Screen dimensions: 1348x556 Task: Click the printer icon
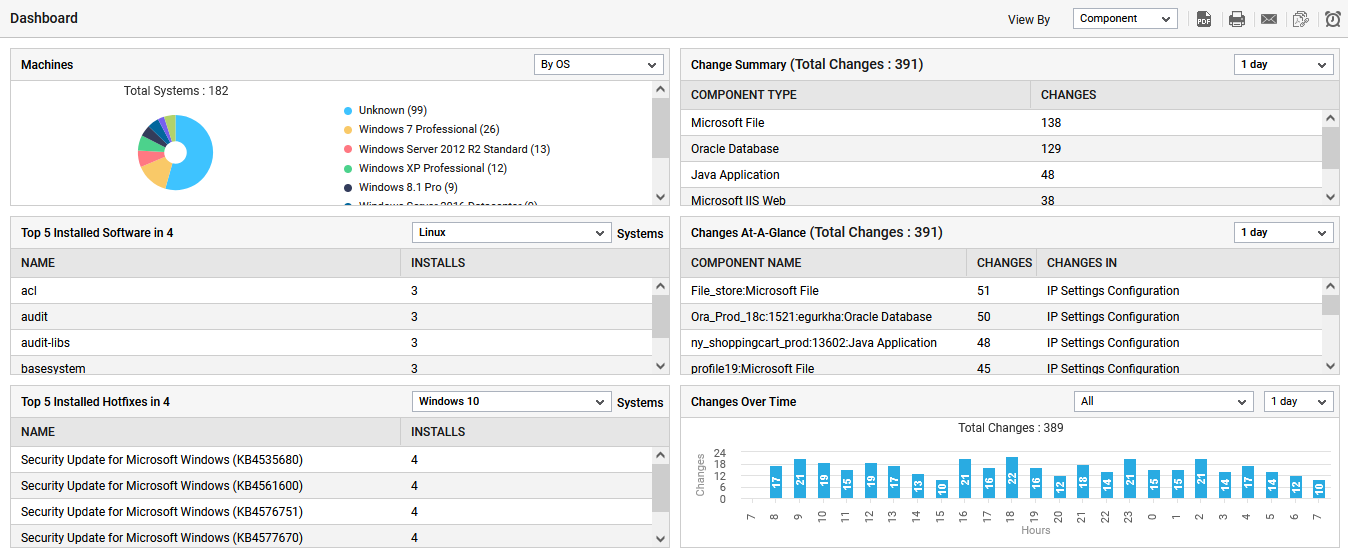(1237, 19)
